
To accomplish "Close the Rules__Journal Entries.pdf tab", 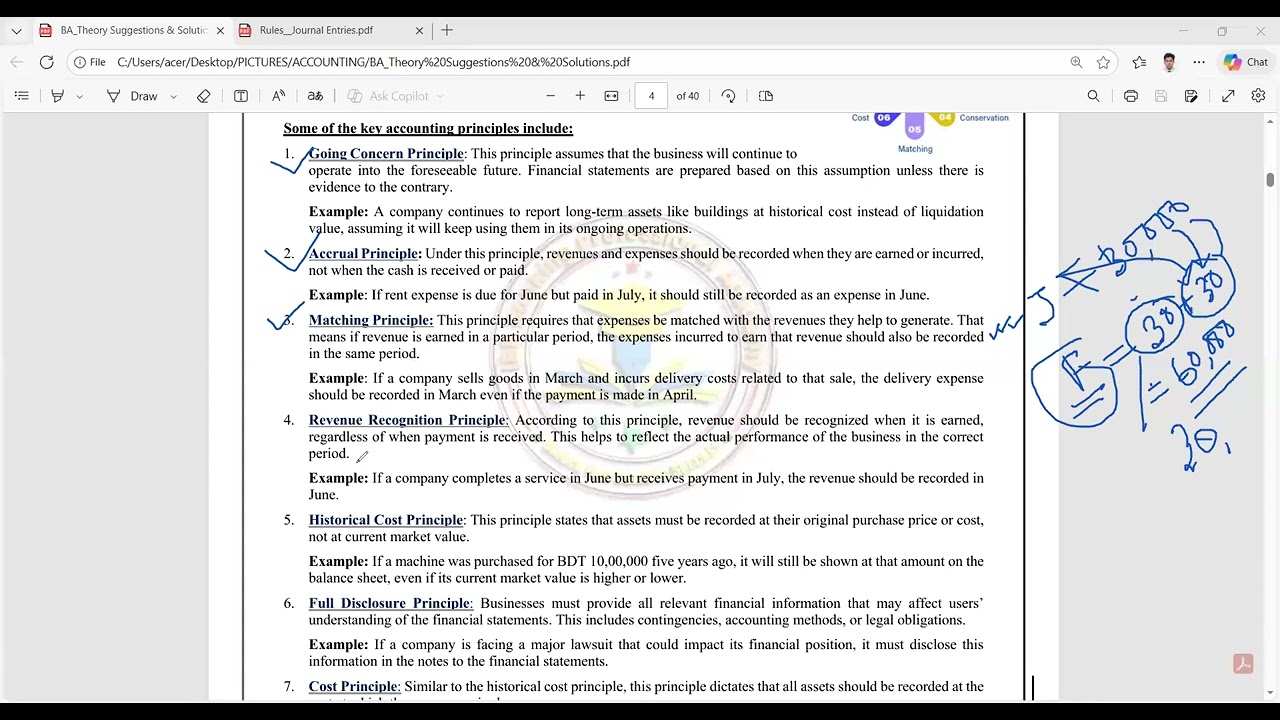I will [x=419, y=31].
